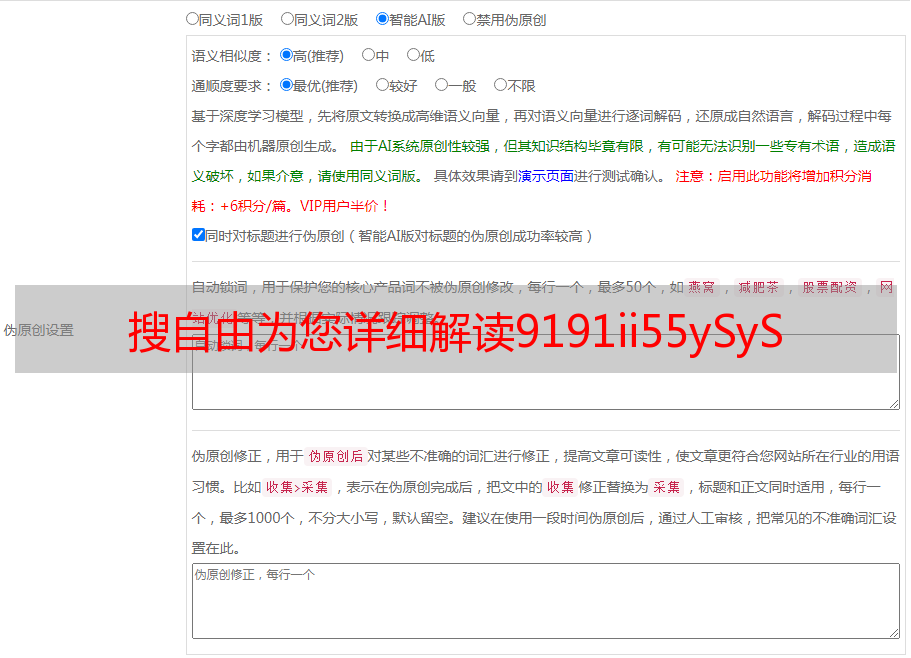This screenshot has width=911, height=658.
Task: Set 通顺度要求 to 最优(推荐)
Action: pos(286,85)
